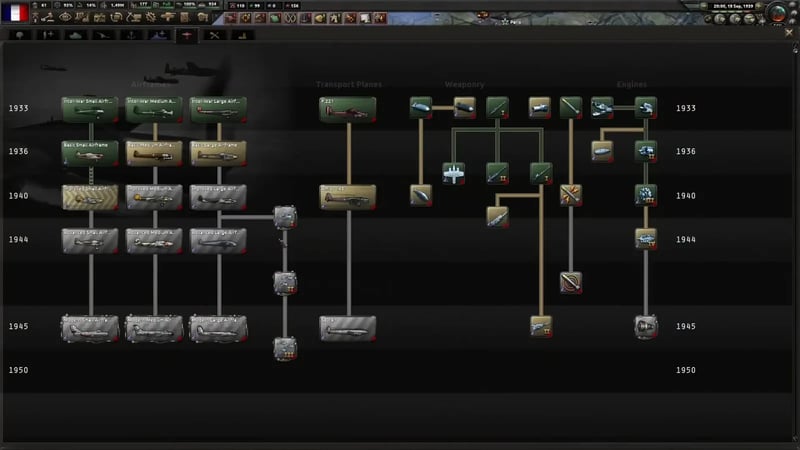Screen dimensions: 800x450
Task: Select 1940 Improved Small Airframe node
Action: click(90, 197)
